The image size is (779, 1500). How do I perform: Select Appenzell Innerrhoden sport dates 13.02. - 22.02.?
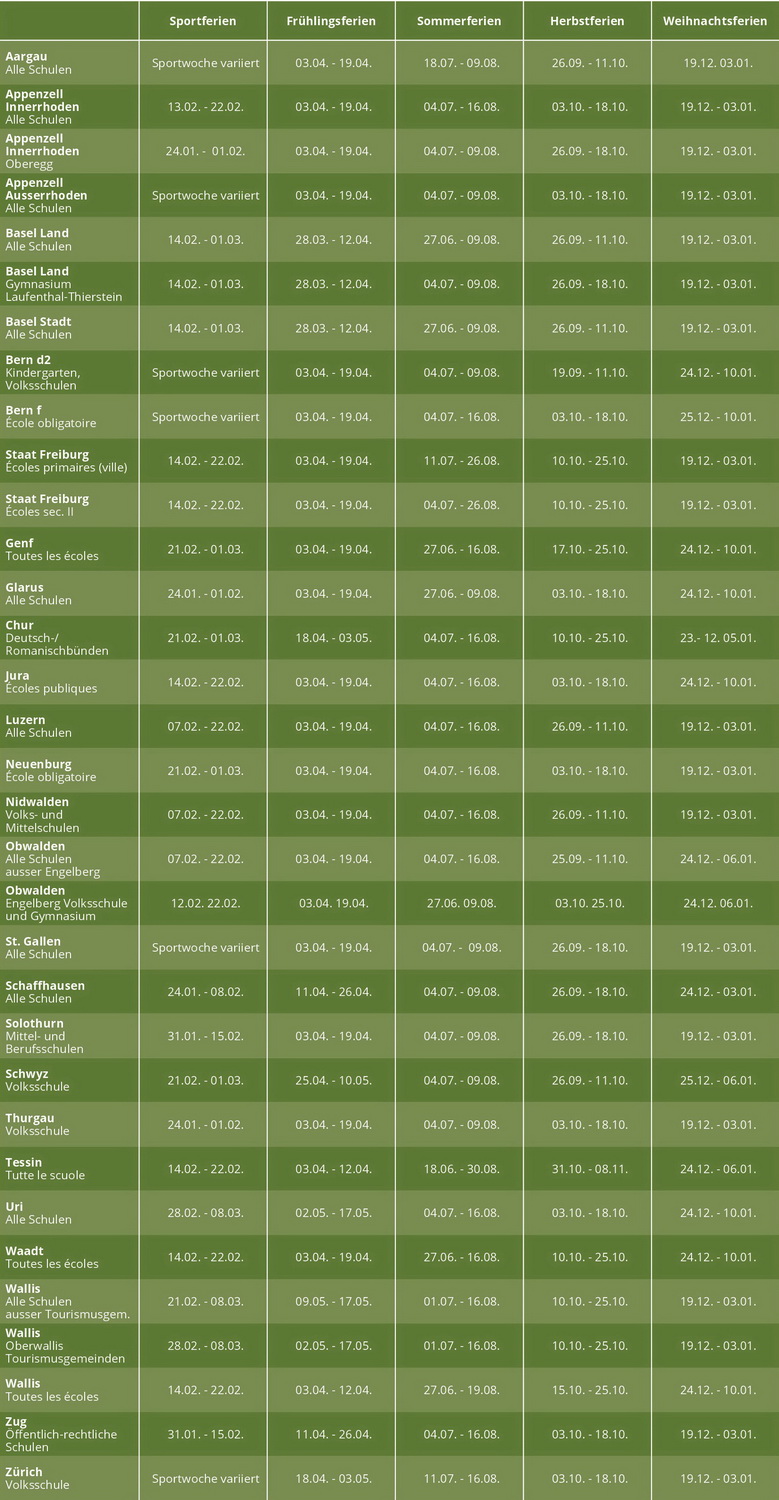(x=205, y=107)
